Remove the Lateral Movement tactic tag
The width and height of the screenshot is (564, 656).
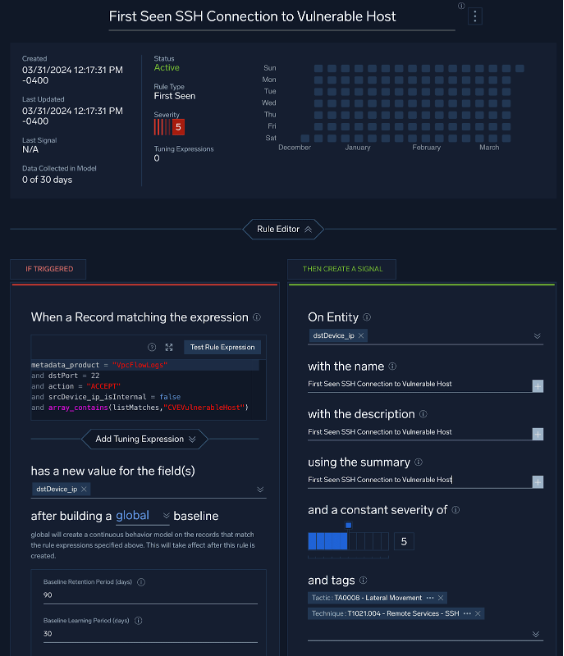[x=441, y=598]
